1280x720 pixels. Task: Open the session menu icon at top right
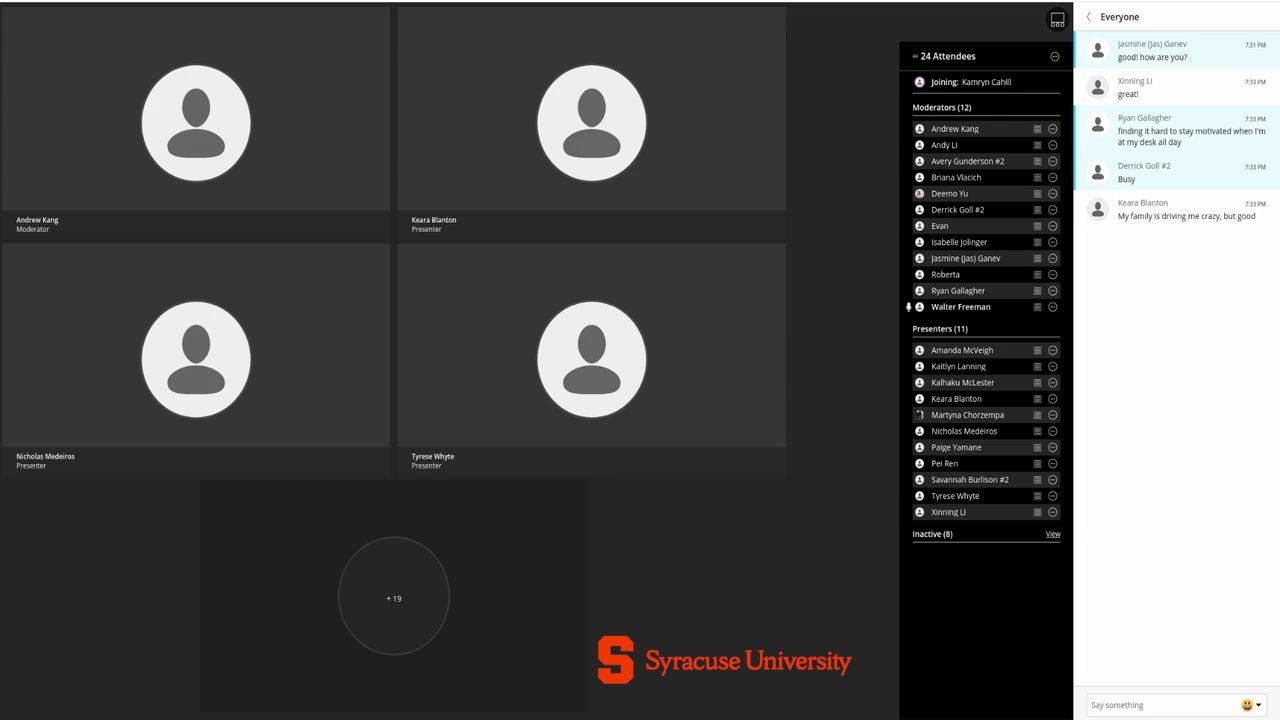[1057, 19]
